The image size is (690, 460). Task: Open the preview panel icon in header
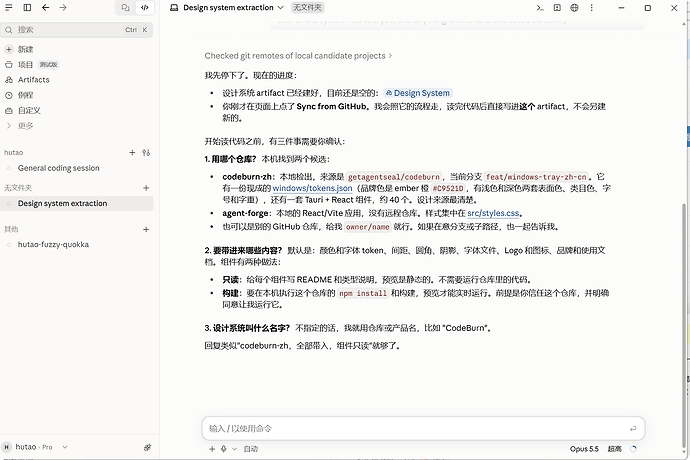557,7
